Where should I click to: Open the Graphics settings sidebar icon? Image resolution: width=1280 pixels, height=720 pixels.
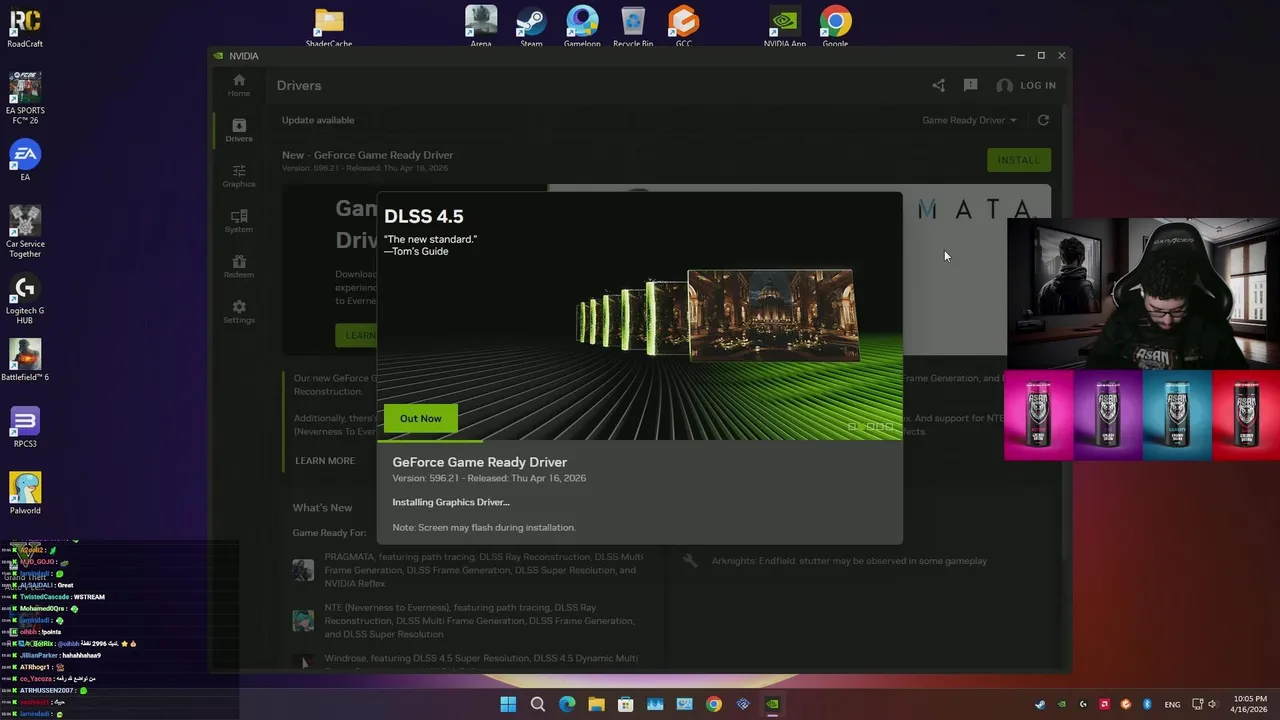(x=238, y=176)
